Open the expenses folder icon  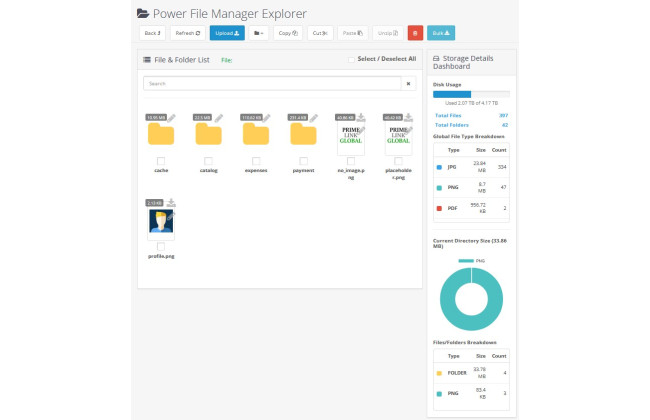tap(256, 134)
